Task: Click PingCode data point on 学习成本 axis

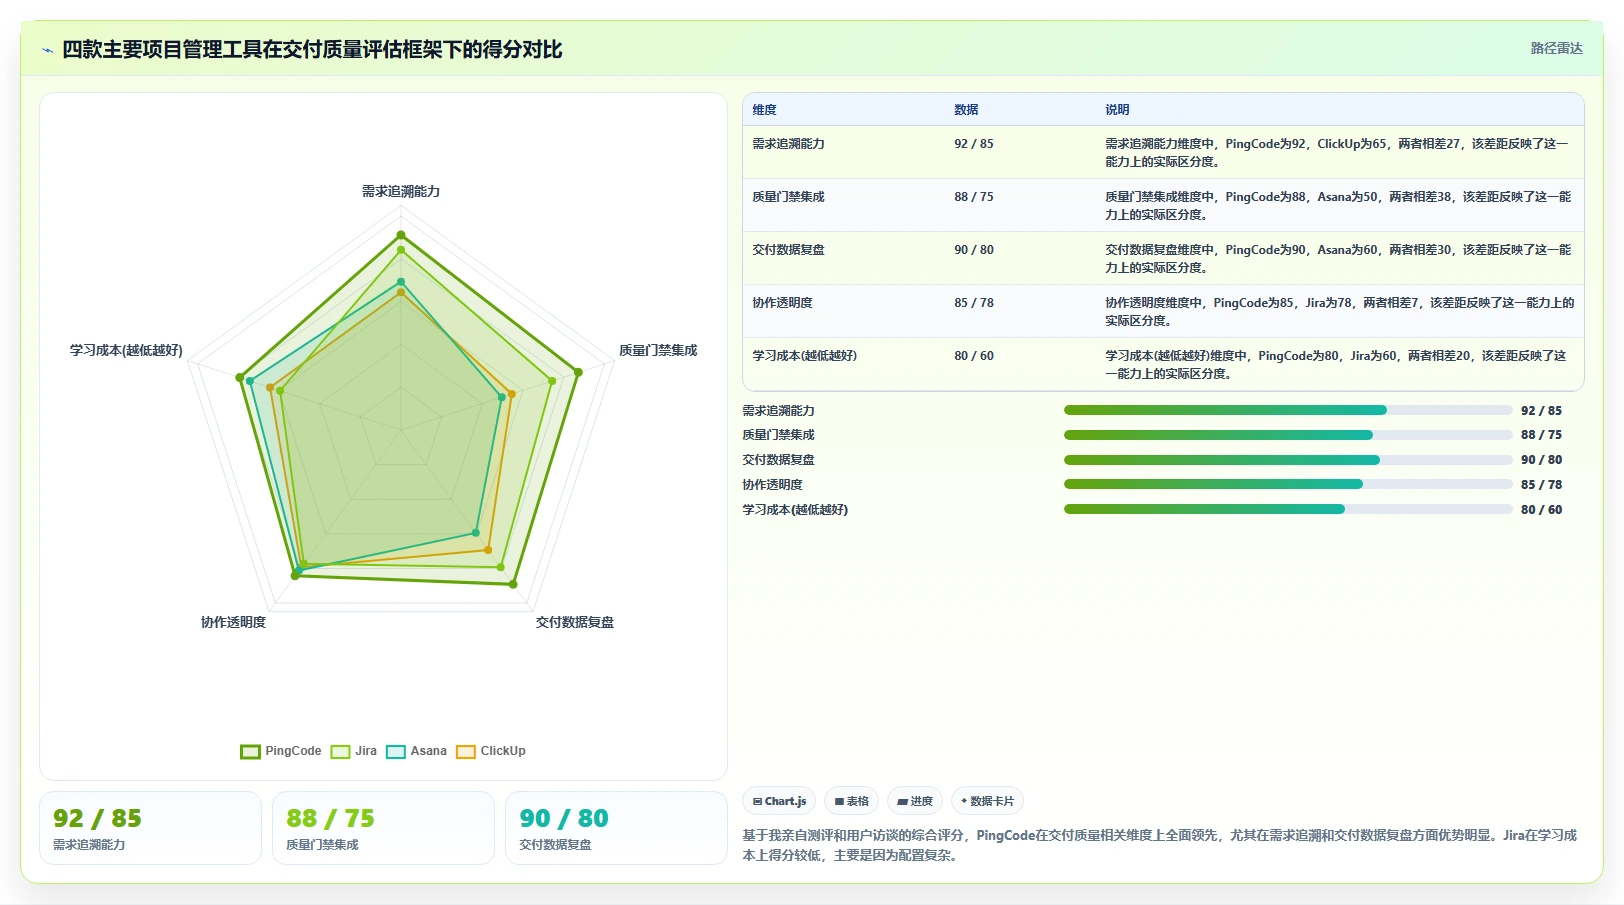Action: (239, 378)
